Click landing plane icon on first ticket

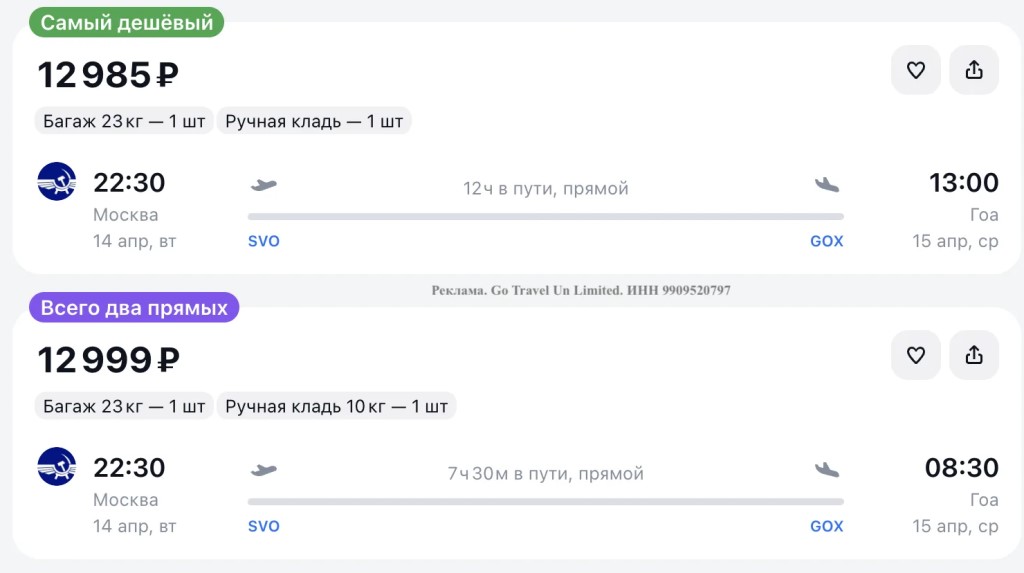tap(827, 185)
